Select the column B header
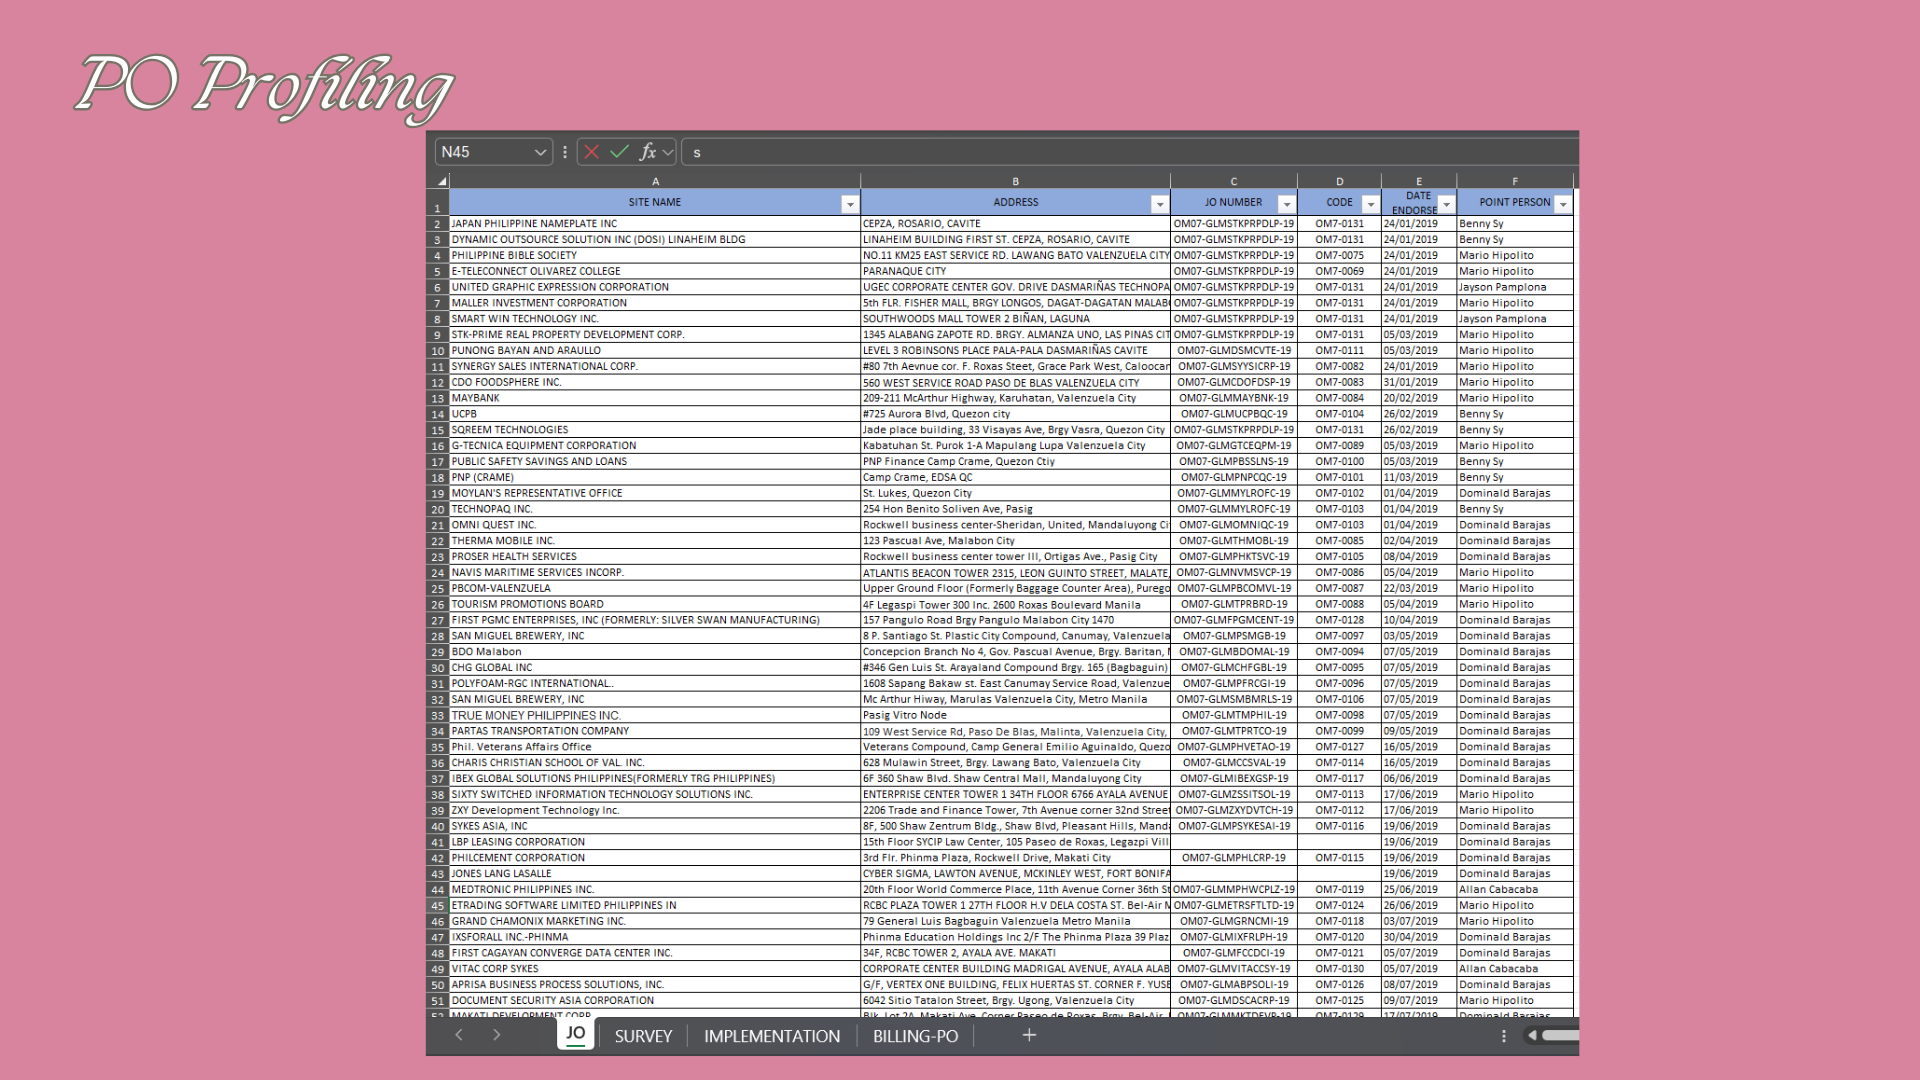This screenshot has width=1920, height=1080. coord(1015,181)
